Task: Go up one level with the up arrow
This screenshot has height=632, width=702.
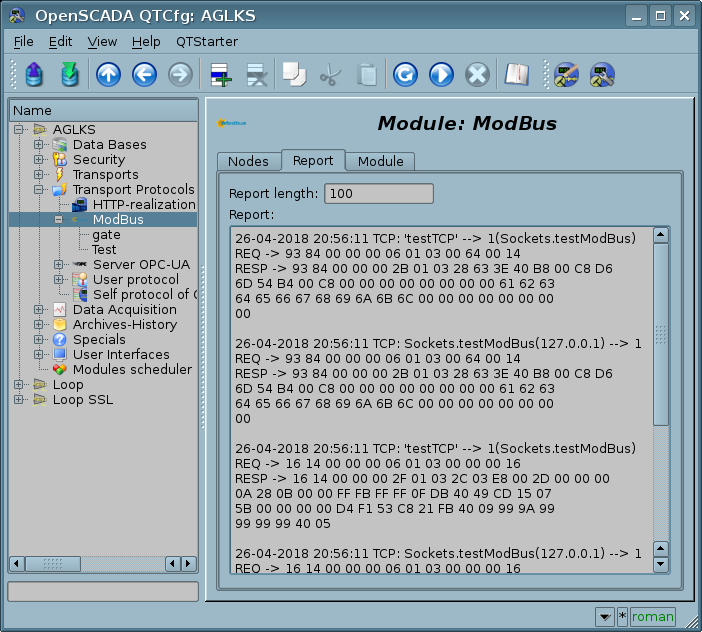Action: (x=108, y=75)
